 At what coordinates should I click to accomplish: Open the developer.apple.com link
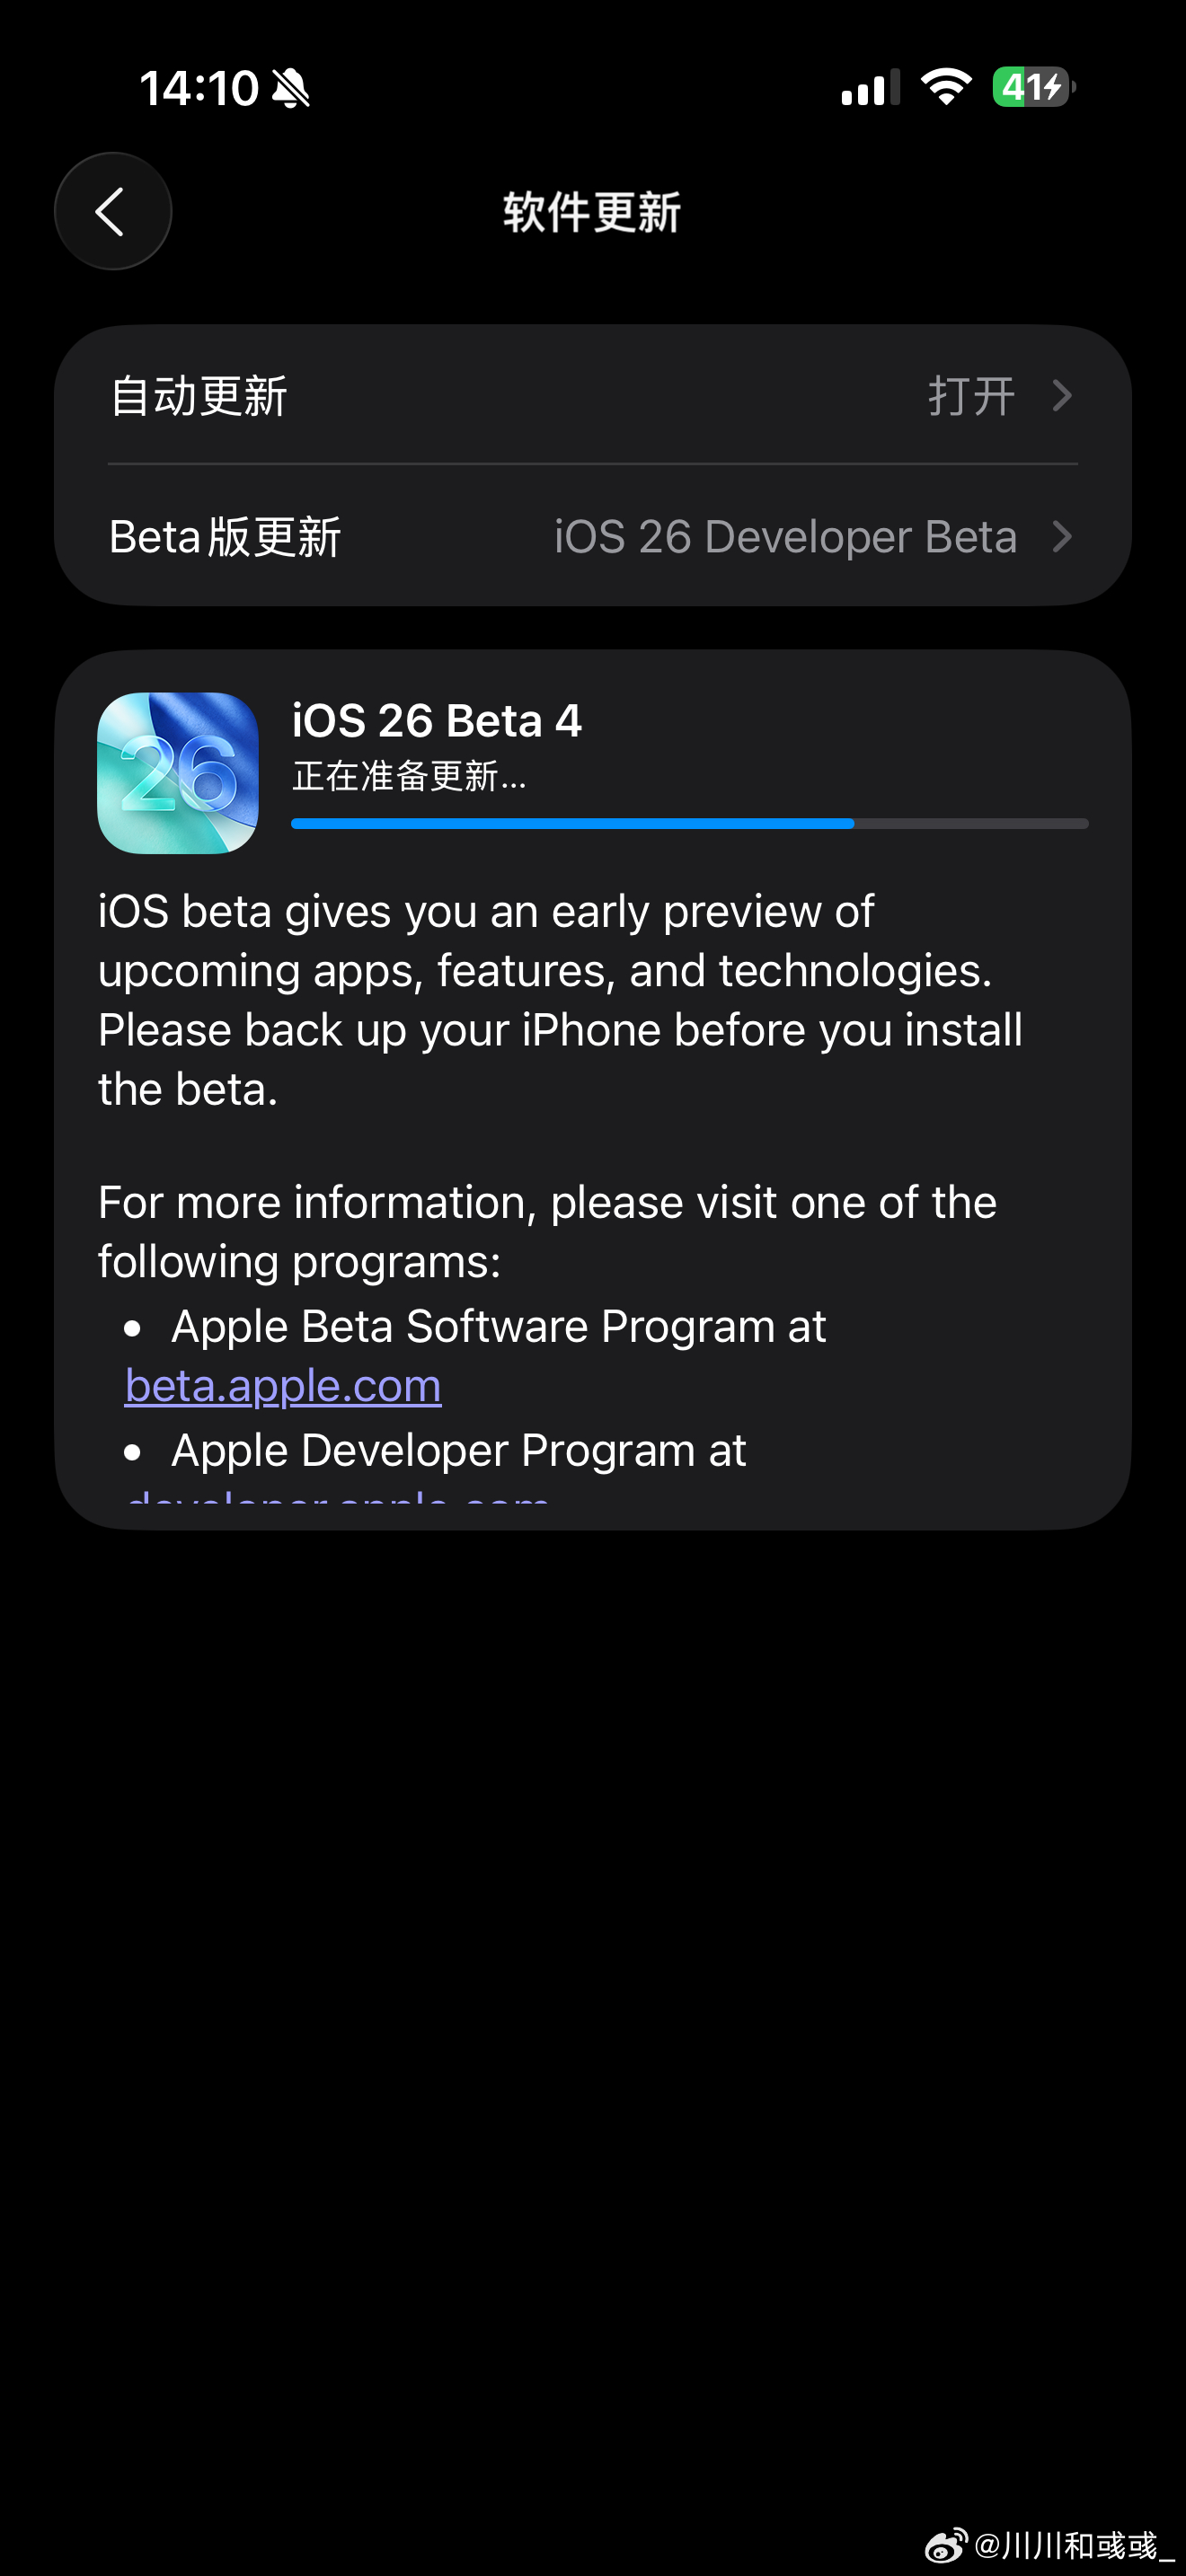point(337,1498)
